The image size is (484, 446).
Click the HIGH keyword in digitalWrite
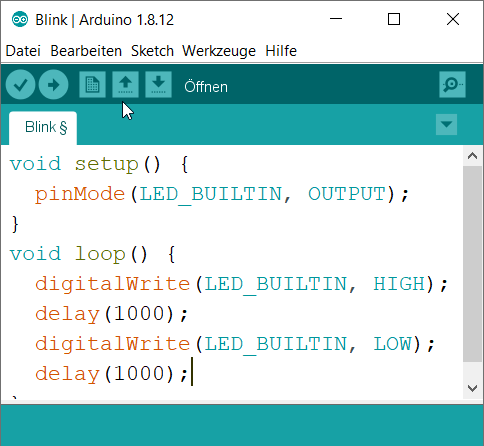tap(399, 284)
